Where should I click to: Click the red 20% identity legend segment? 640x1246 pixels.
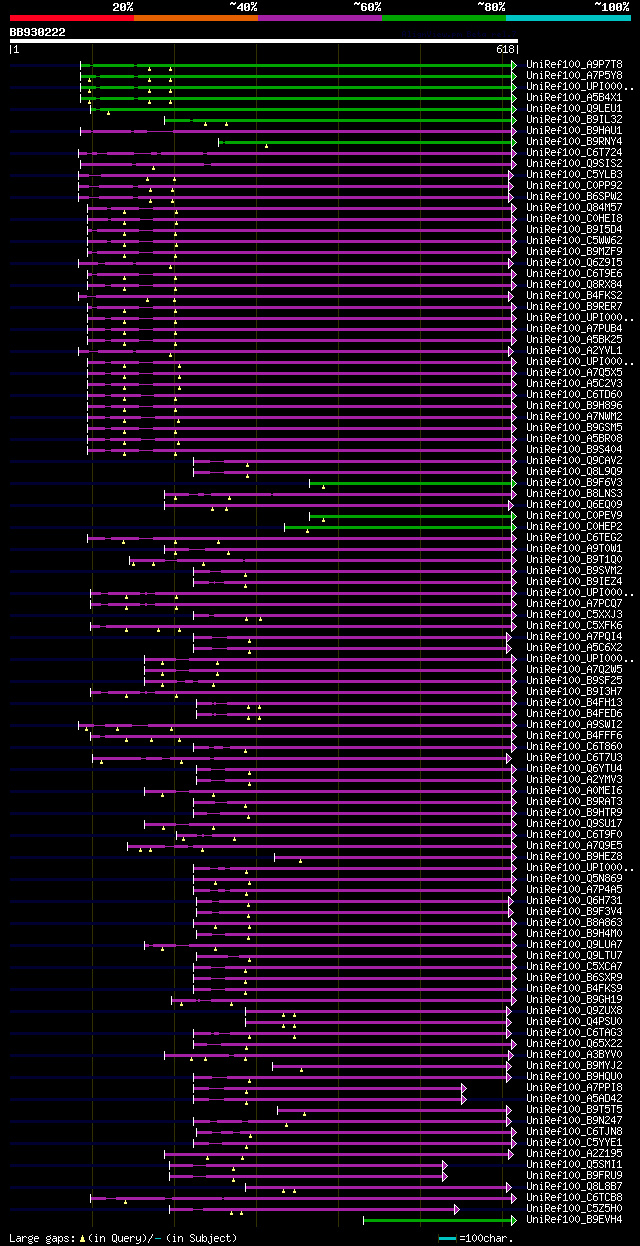[x=72, y=18]
